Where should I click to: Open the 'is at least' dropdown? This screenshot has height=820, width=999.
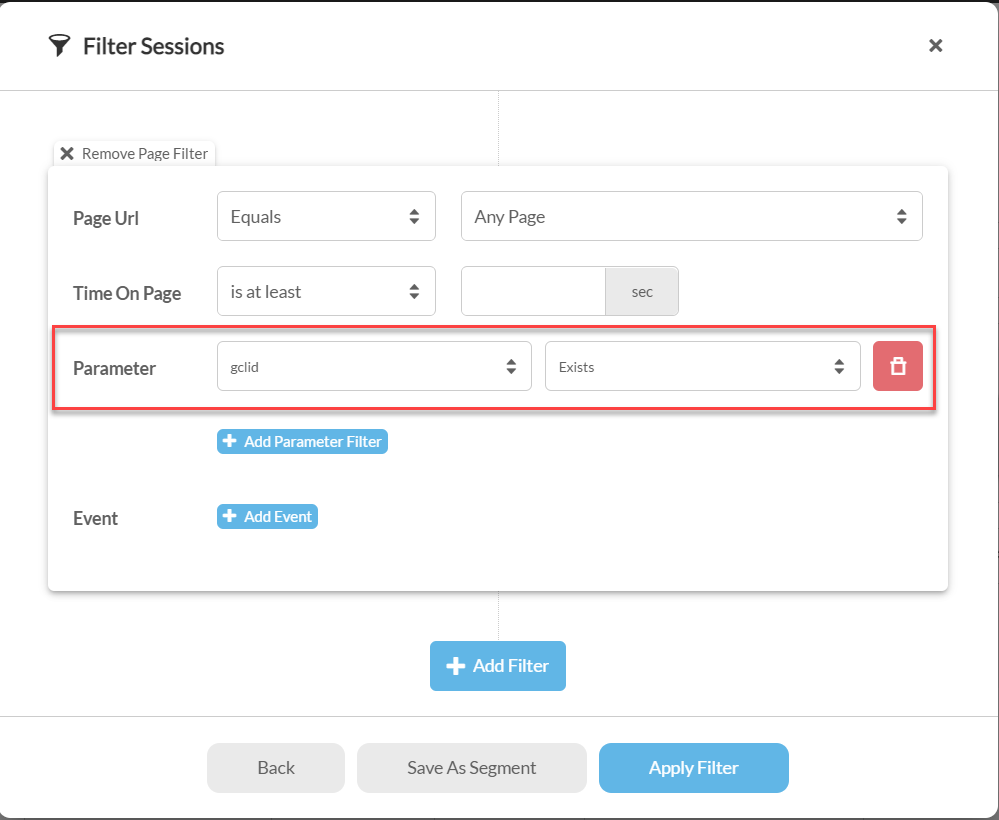click(326, 292)
